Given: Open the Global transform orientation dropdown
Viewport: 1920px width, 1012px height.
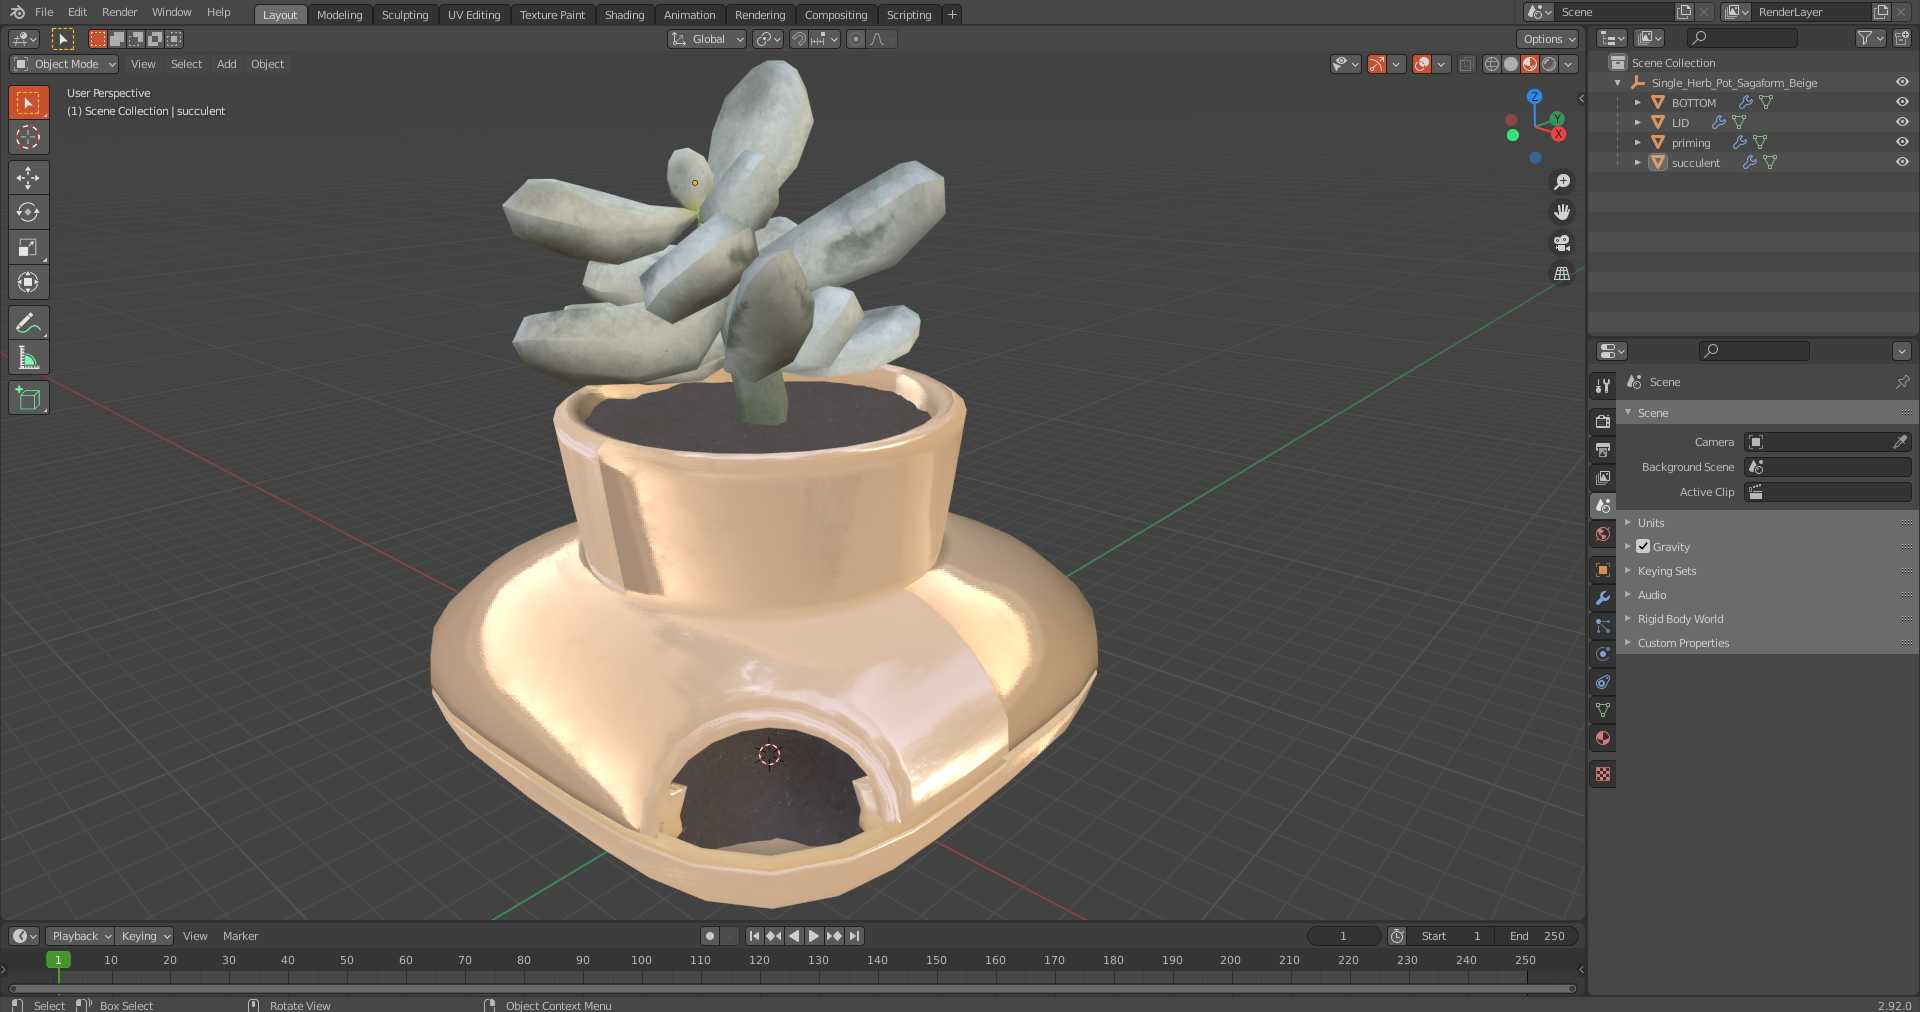Looking at the screenshot, I should coord(707,39).
